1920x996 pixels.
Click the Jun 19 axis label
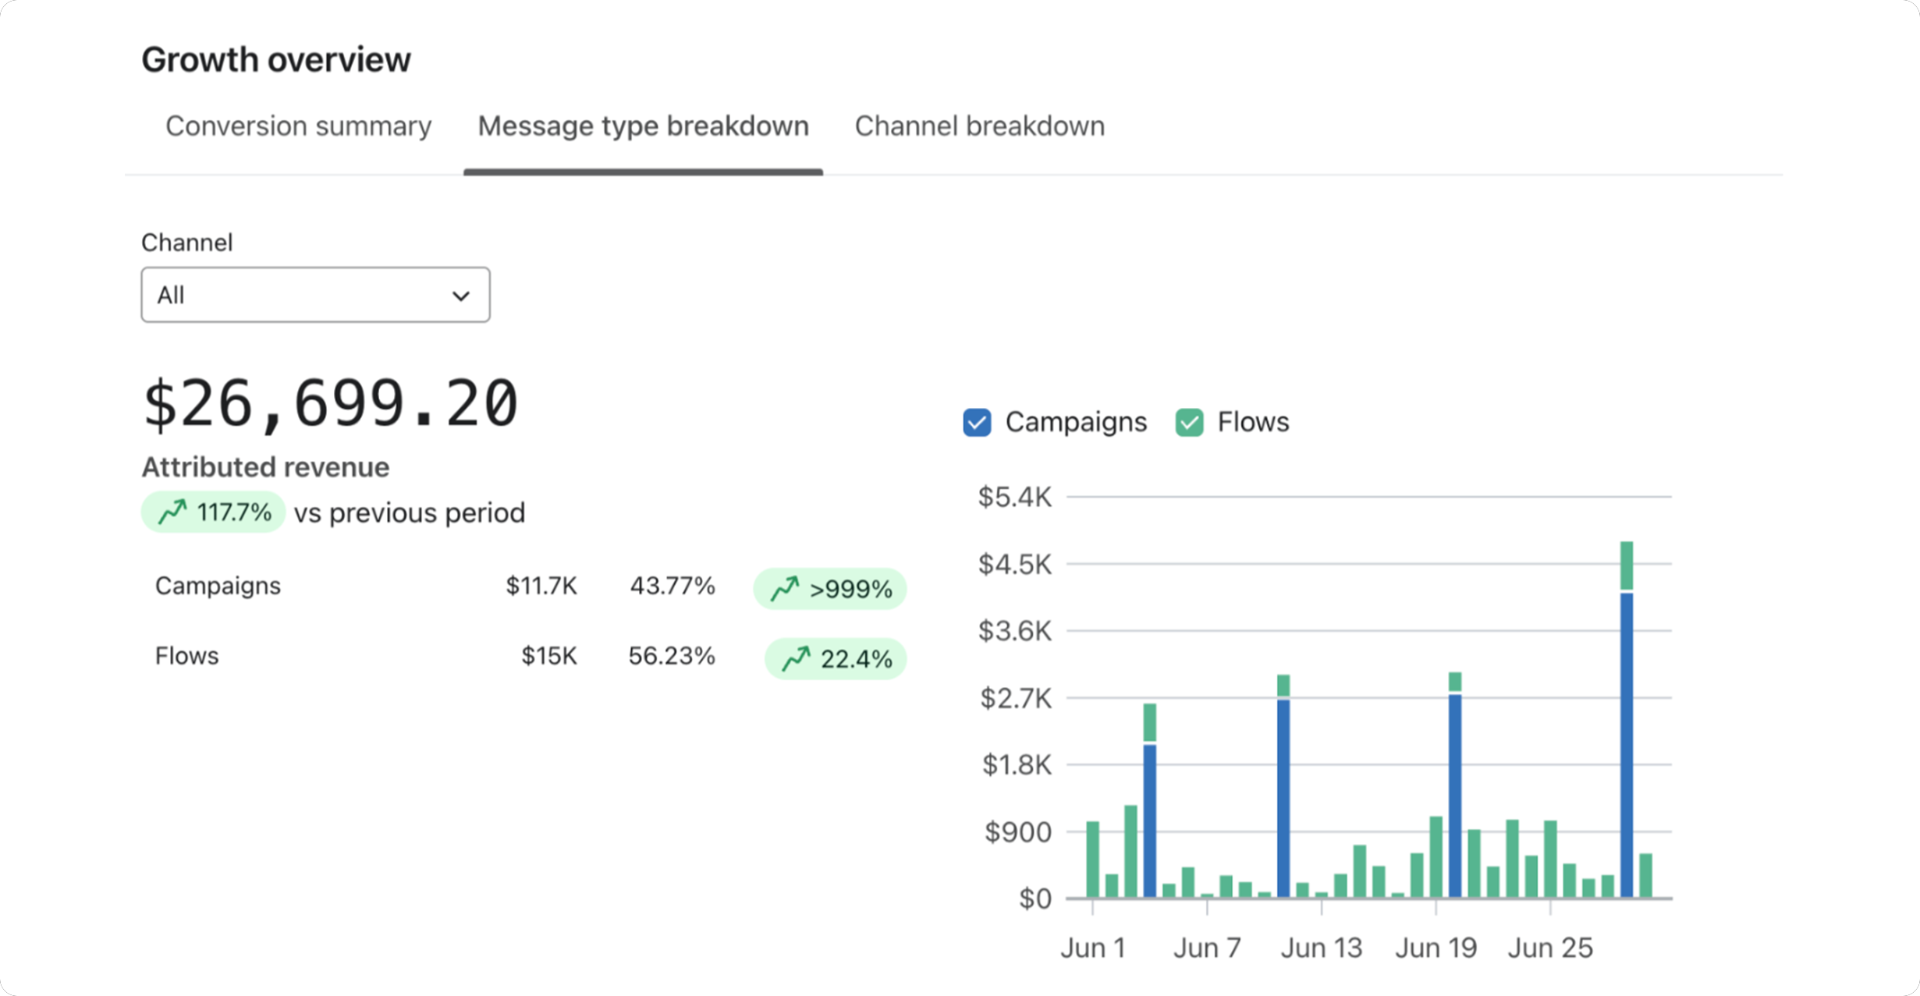[x=1436, y=948]
